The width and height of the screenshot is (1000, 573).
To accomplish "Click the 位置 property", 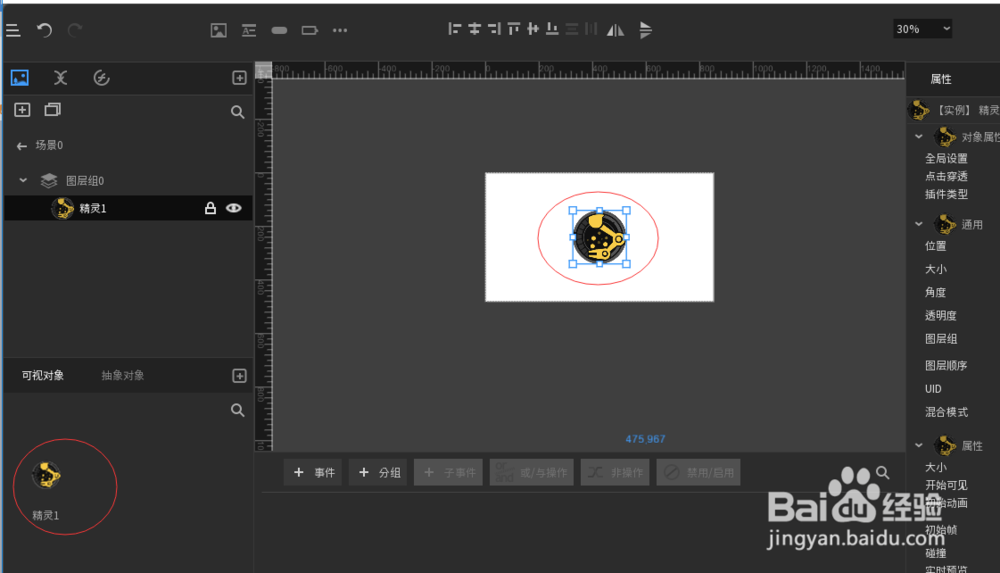I will tap(936, 246).
